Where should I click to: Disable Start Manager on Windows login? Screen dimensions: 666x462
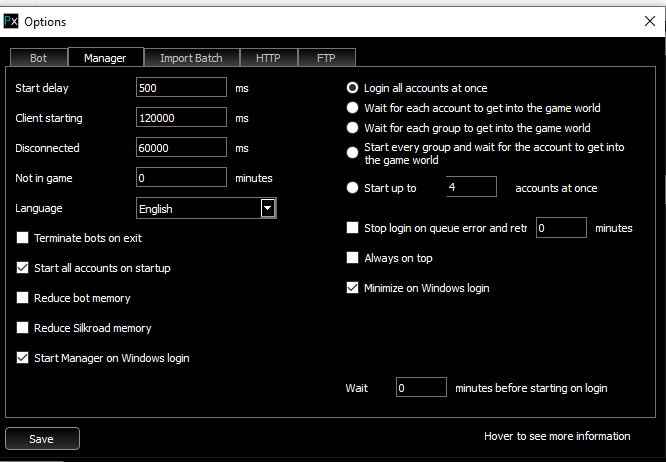[23, 358]
